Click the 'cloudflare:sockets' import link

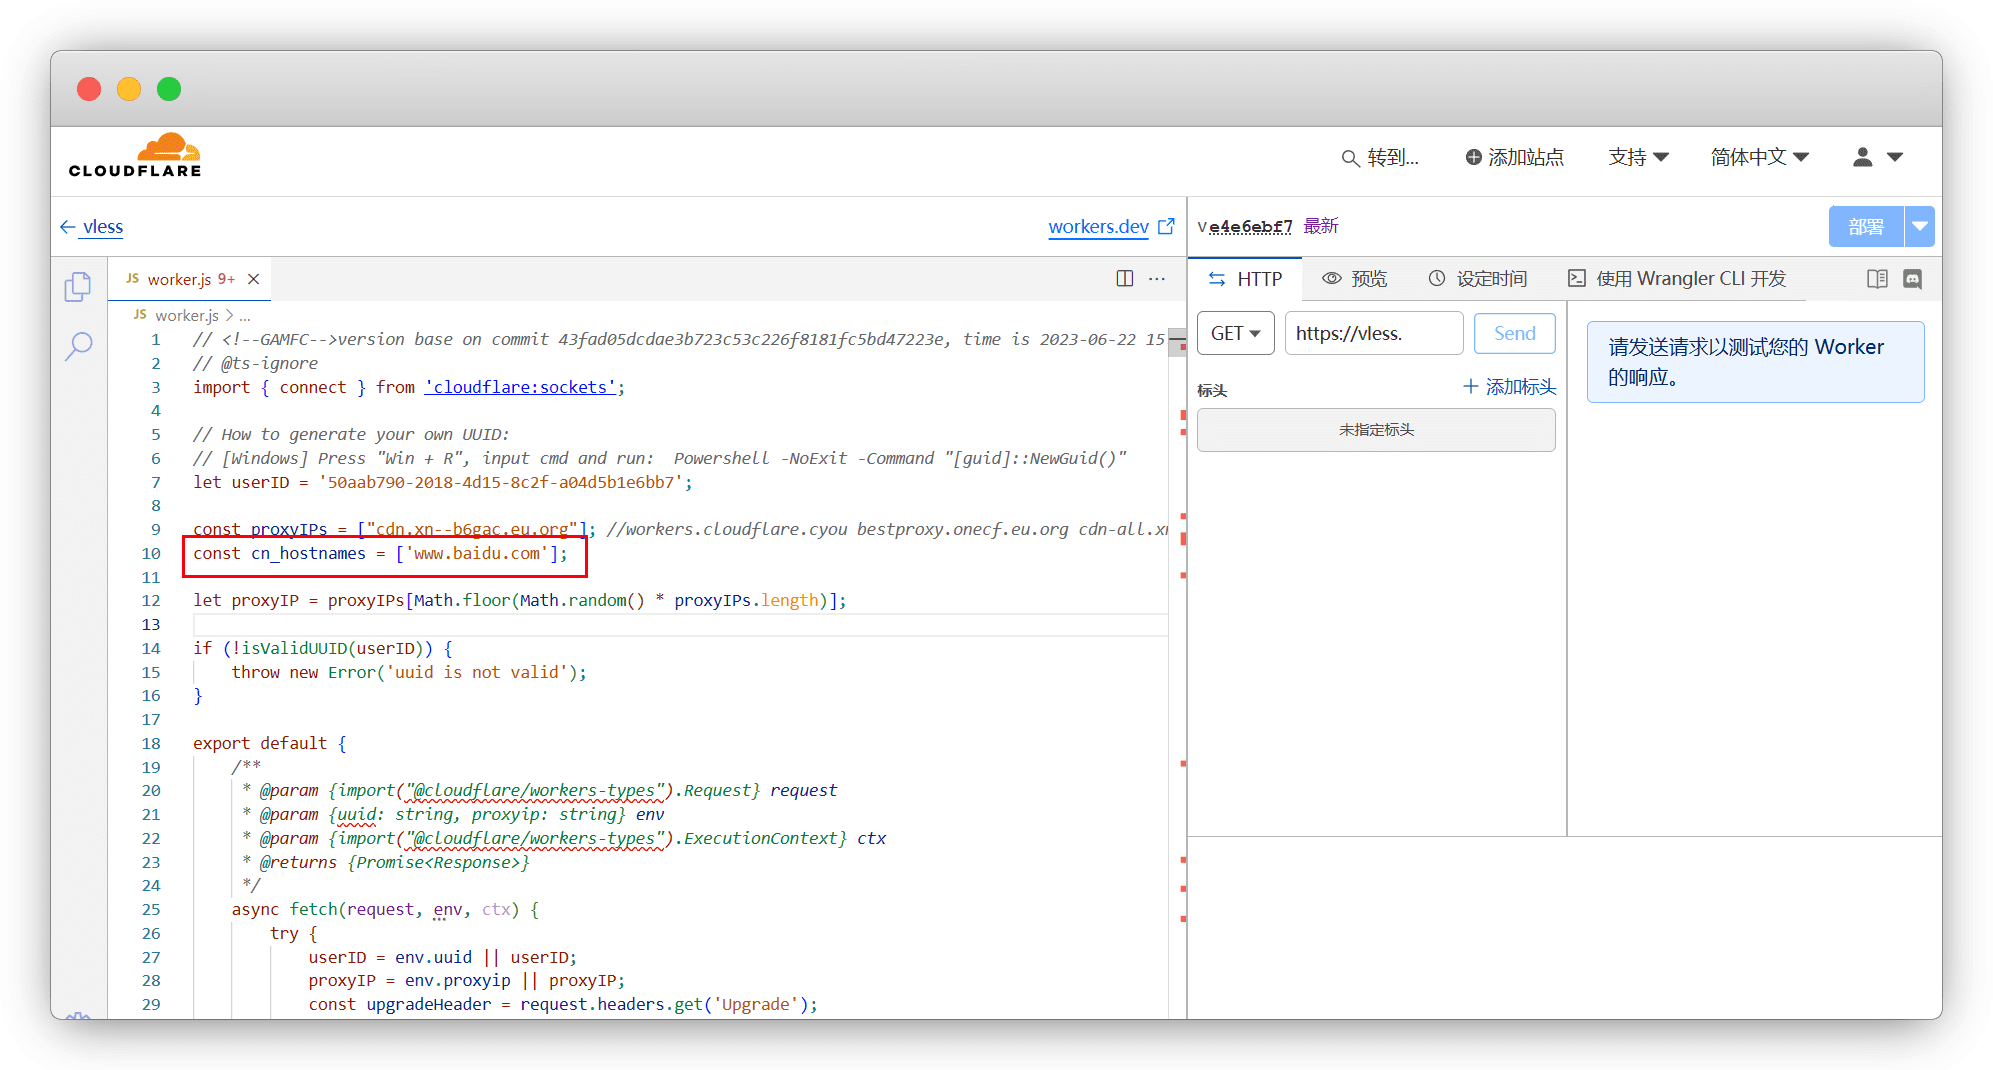pyautogui.click(x=520, y=387)
